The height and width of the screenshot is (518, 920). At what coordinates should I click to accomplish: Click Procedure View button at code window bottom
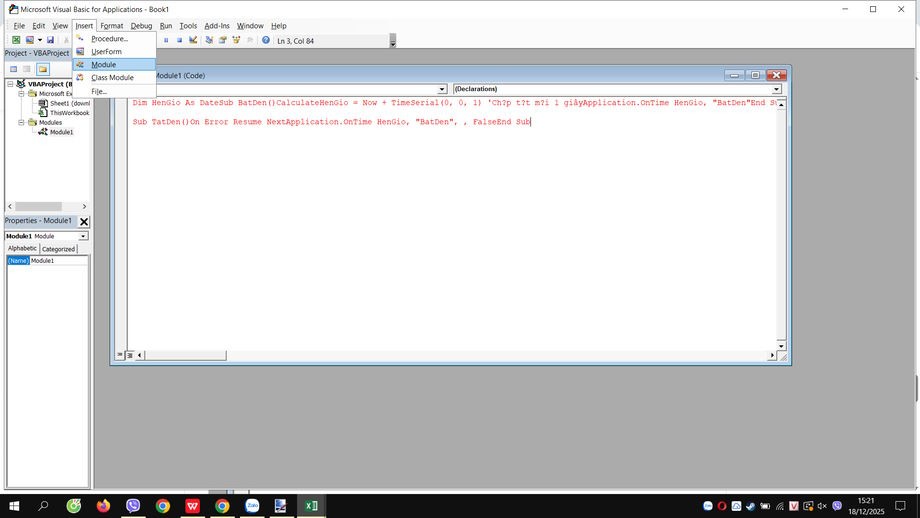120,355
